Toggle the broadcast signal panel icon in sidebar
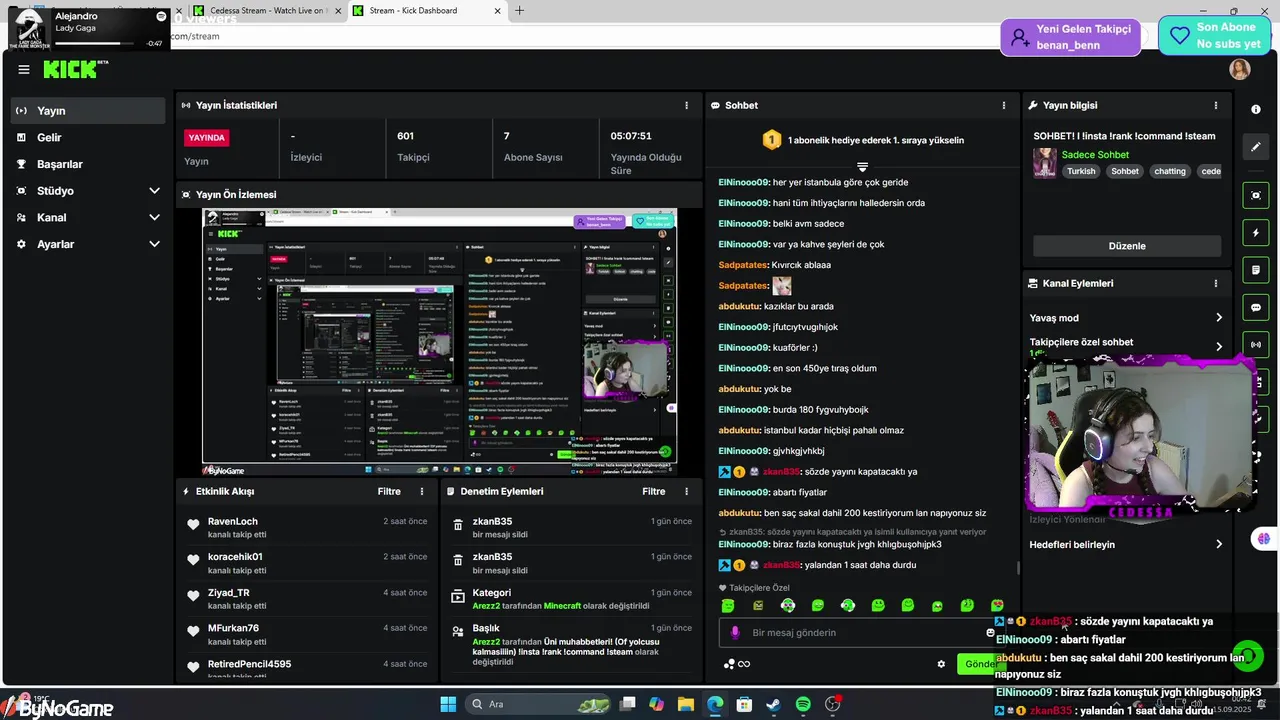Screen dimensions: 1280x720 point(1256,344)
